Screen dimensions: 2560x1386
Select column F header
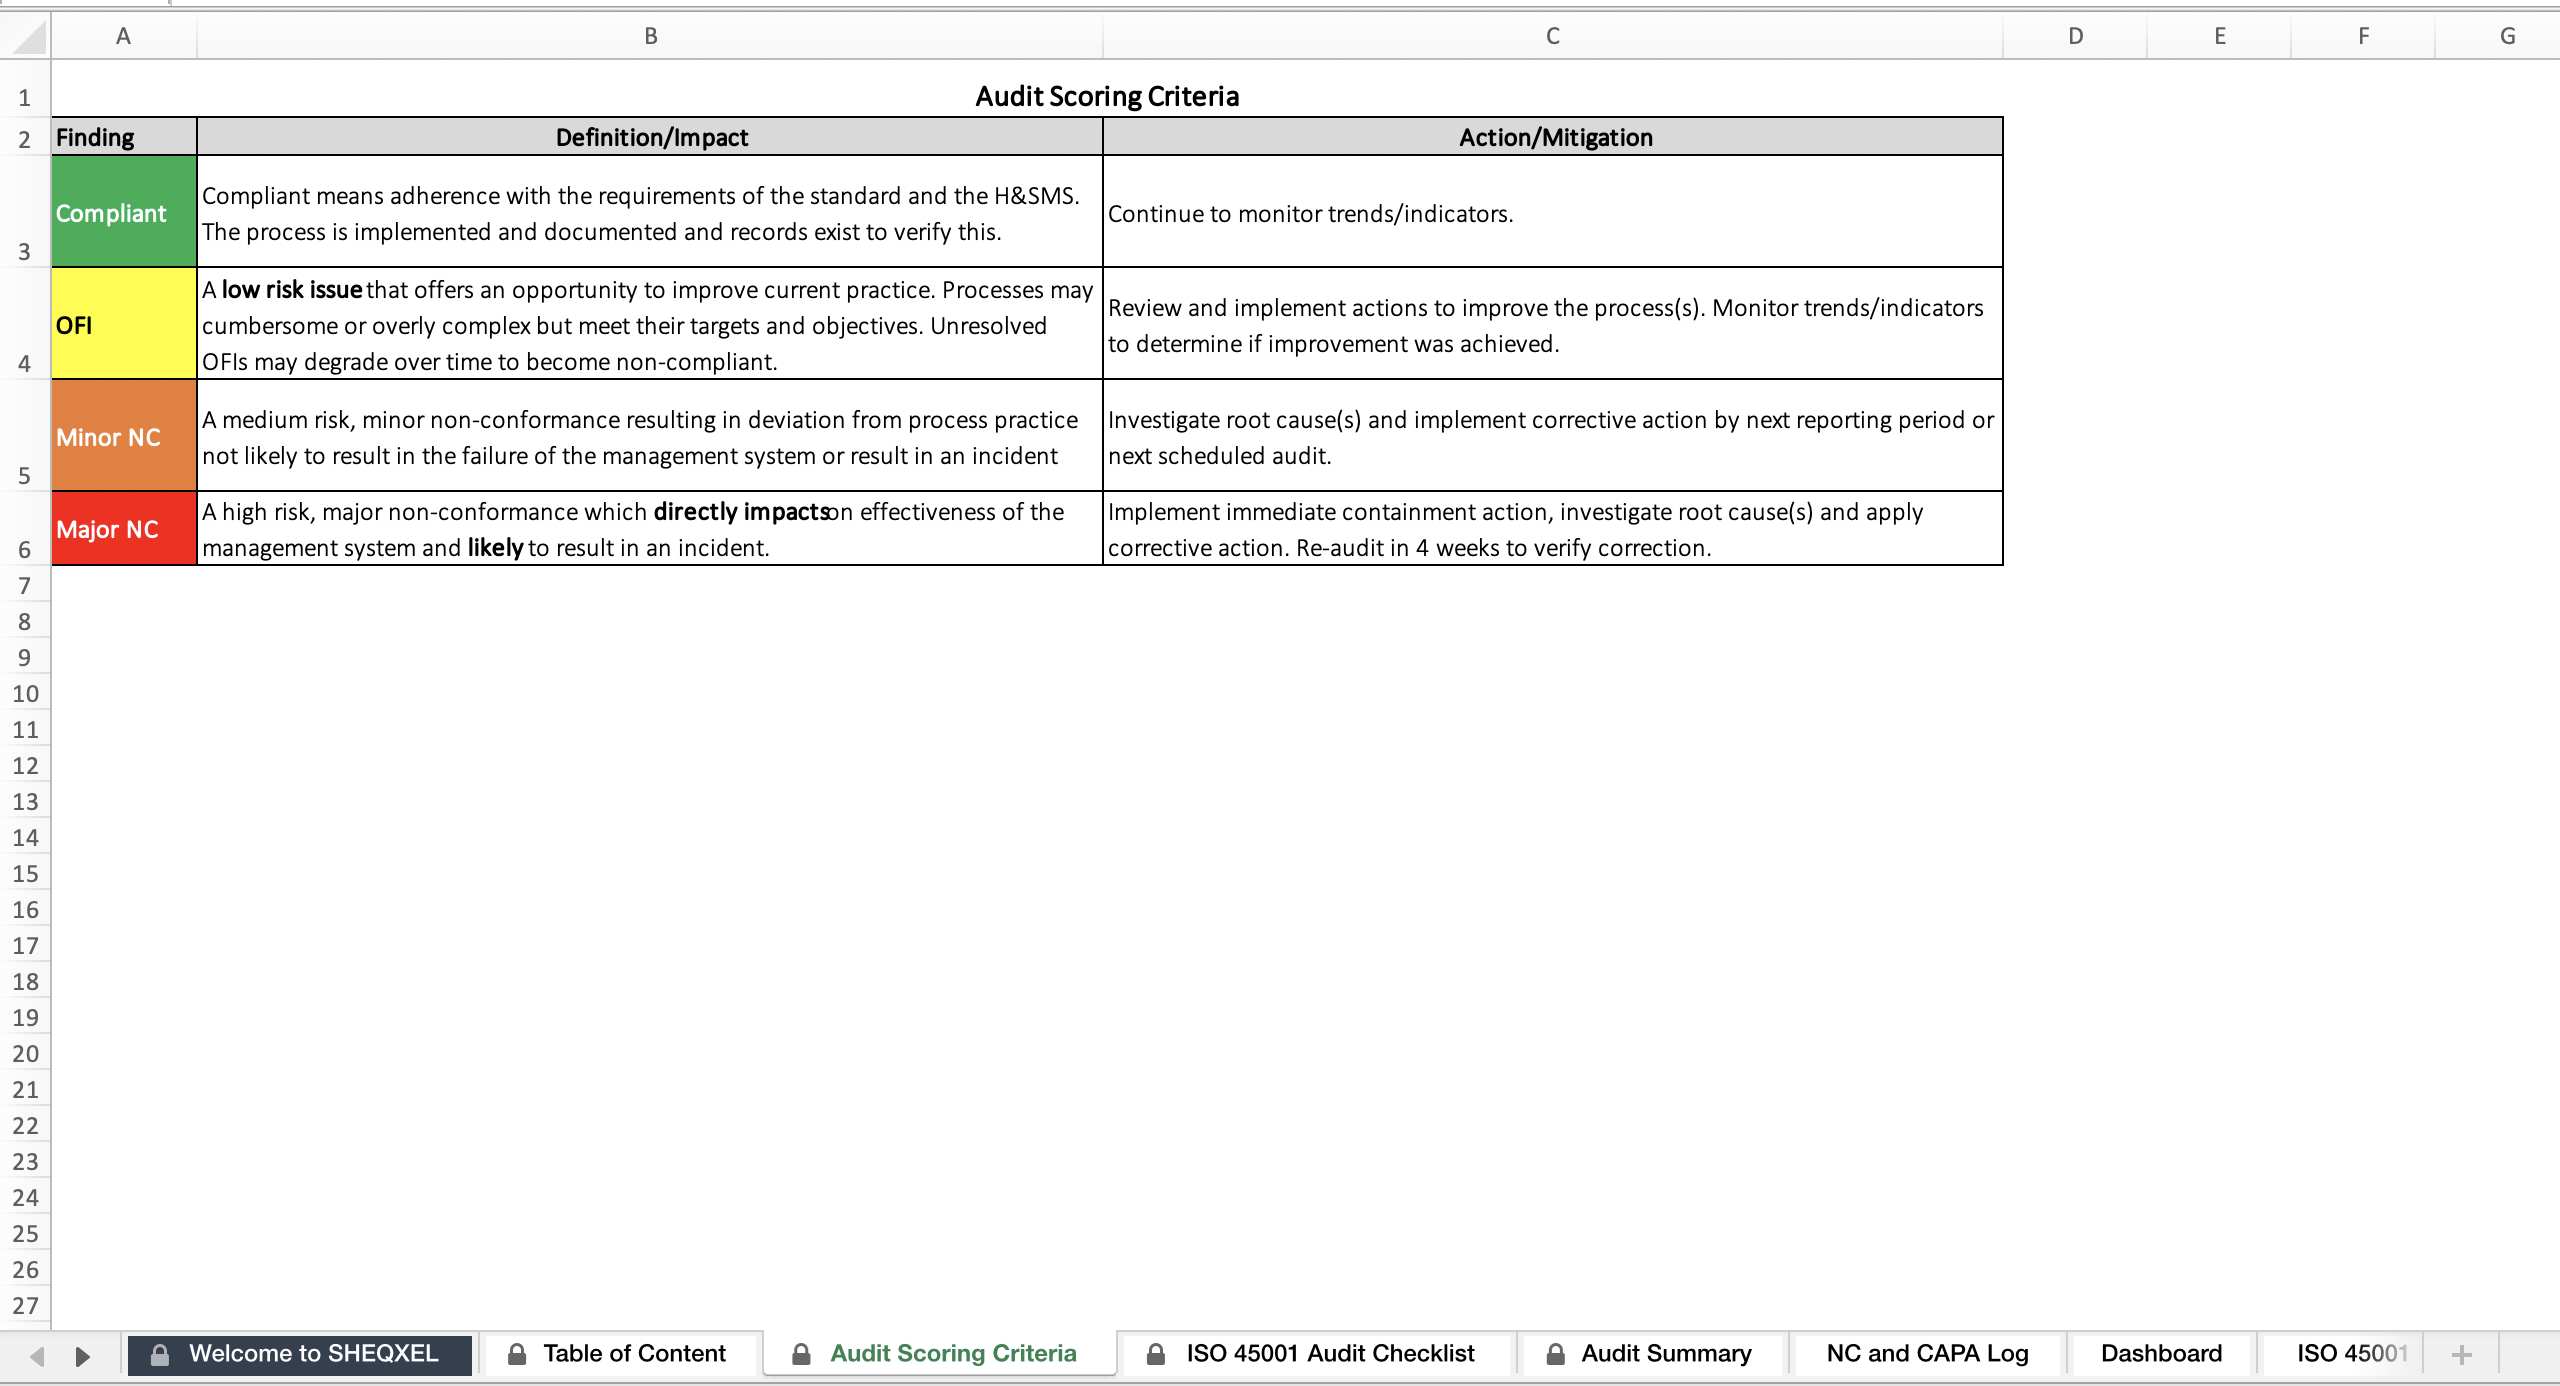coord(2364,36)
